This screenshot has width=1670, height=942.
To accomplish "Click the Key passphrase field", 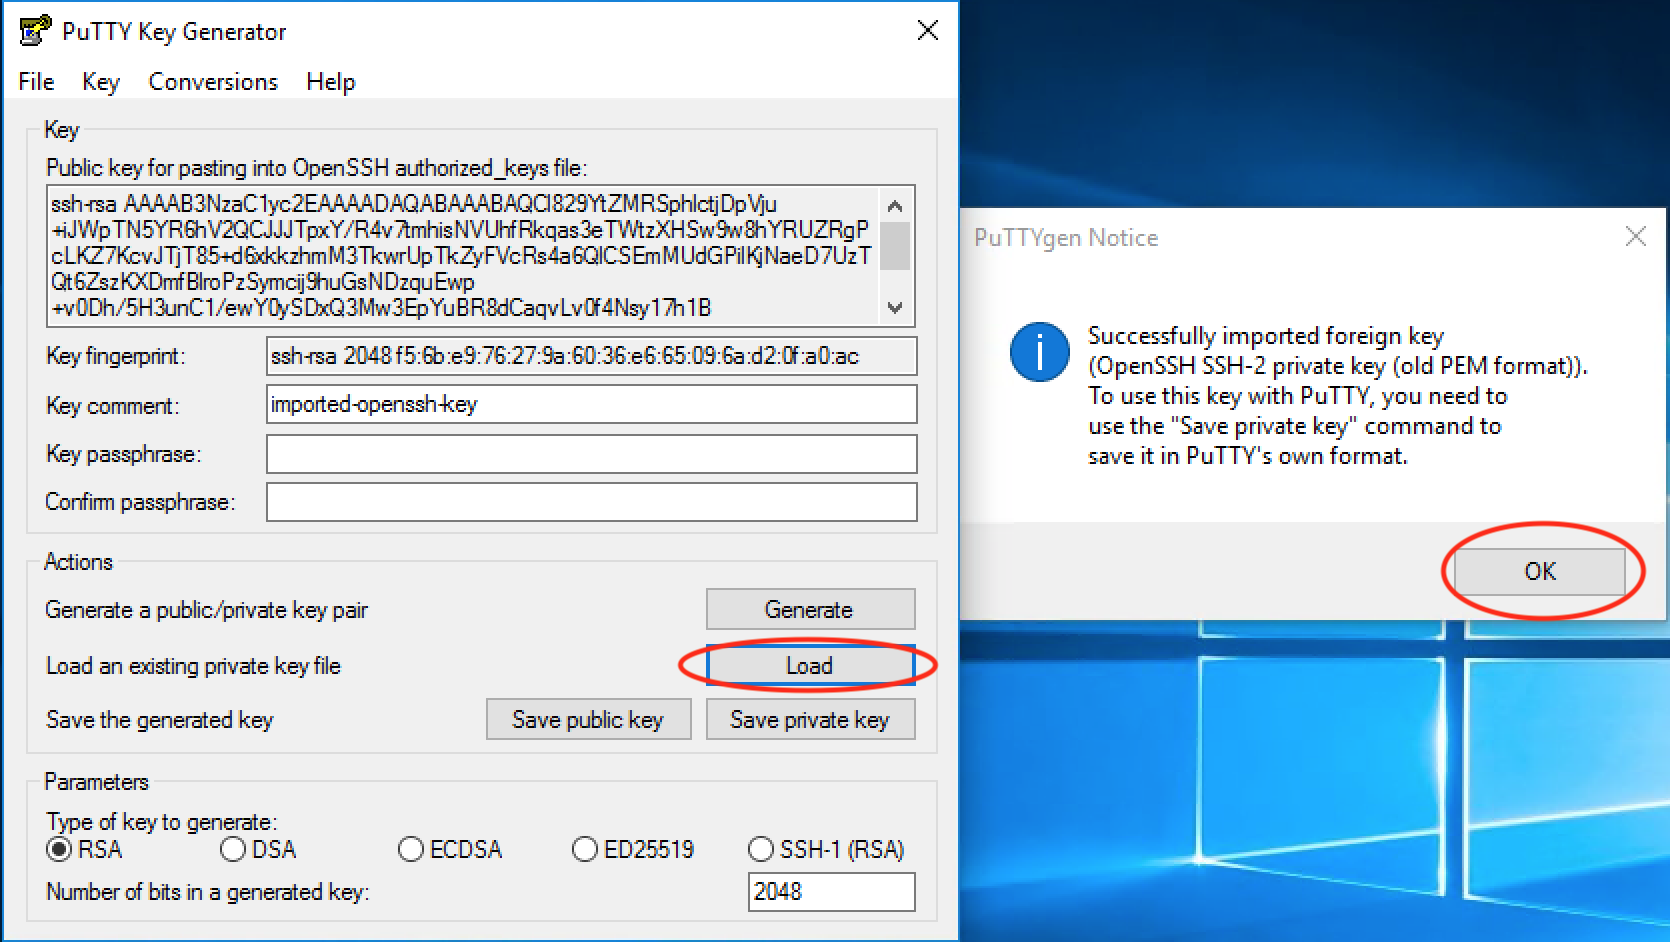I will click(x=591, y=453).
